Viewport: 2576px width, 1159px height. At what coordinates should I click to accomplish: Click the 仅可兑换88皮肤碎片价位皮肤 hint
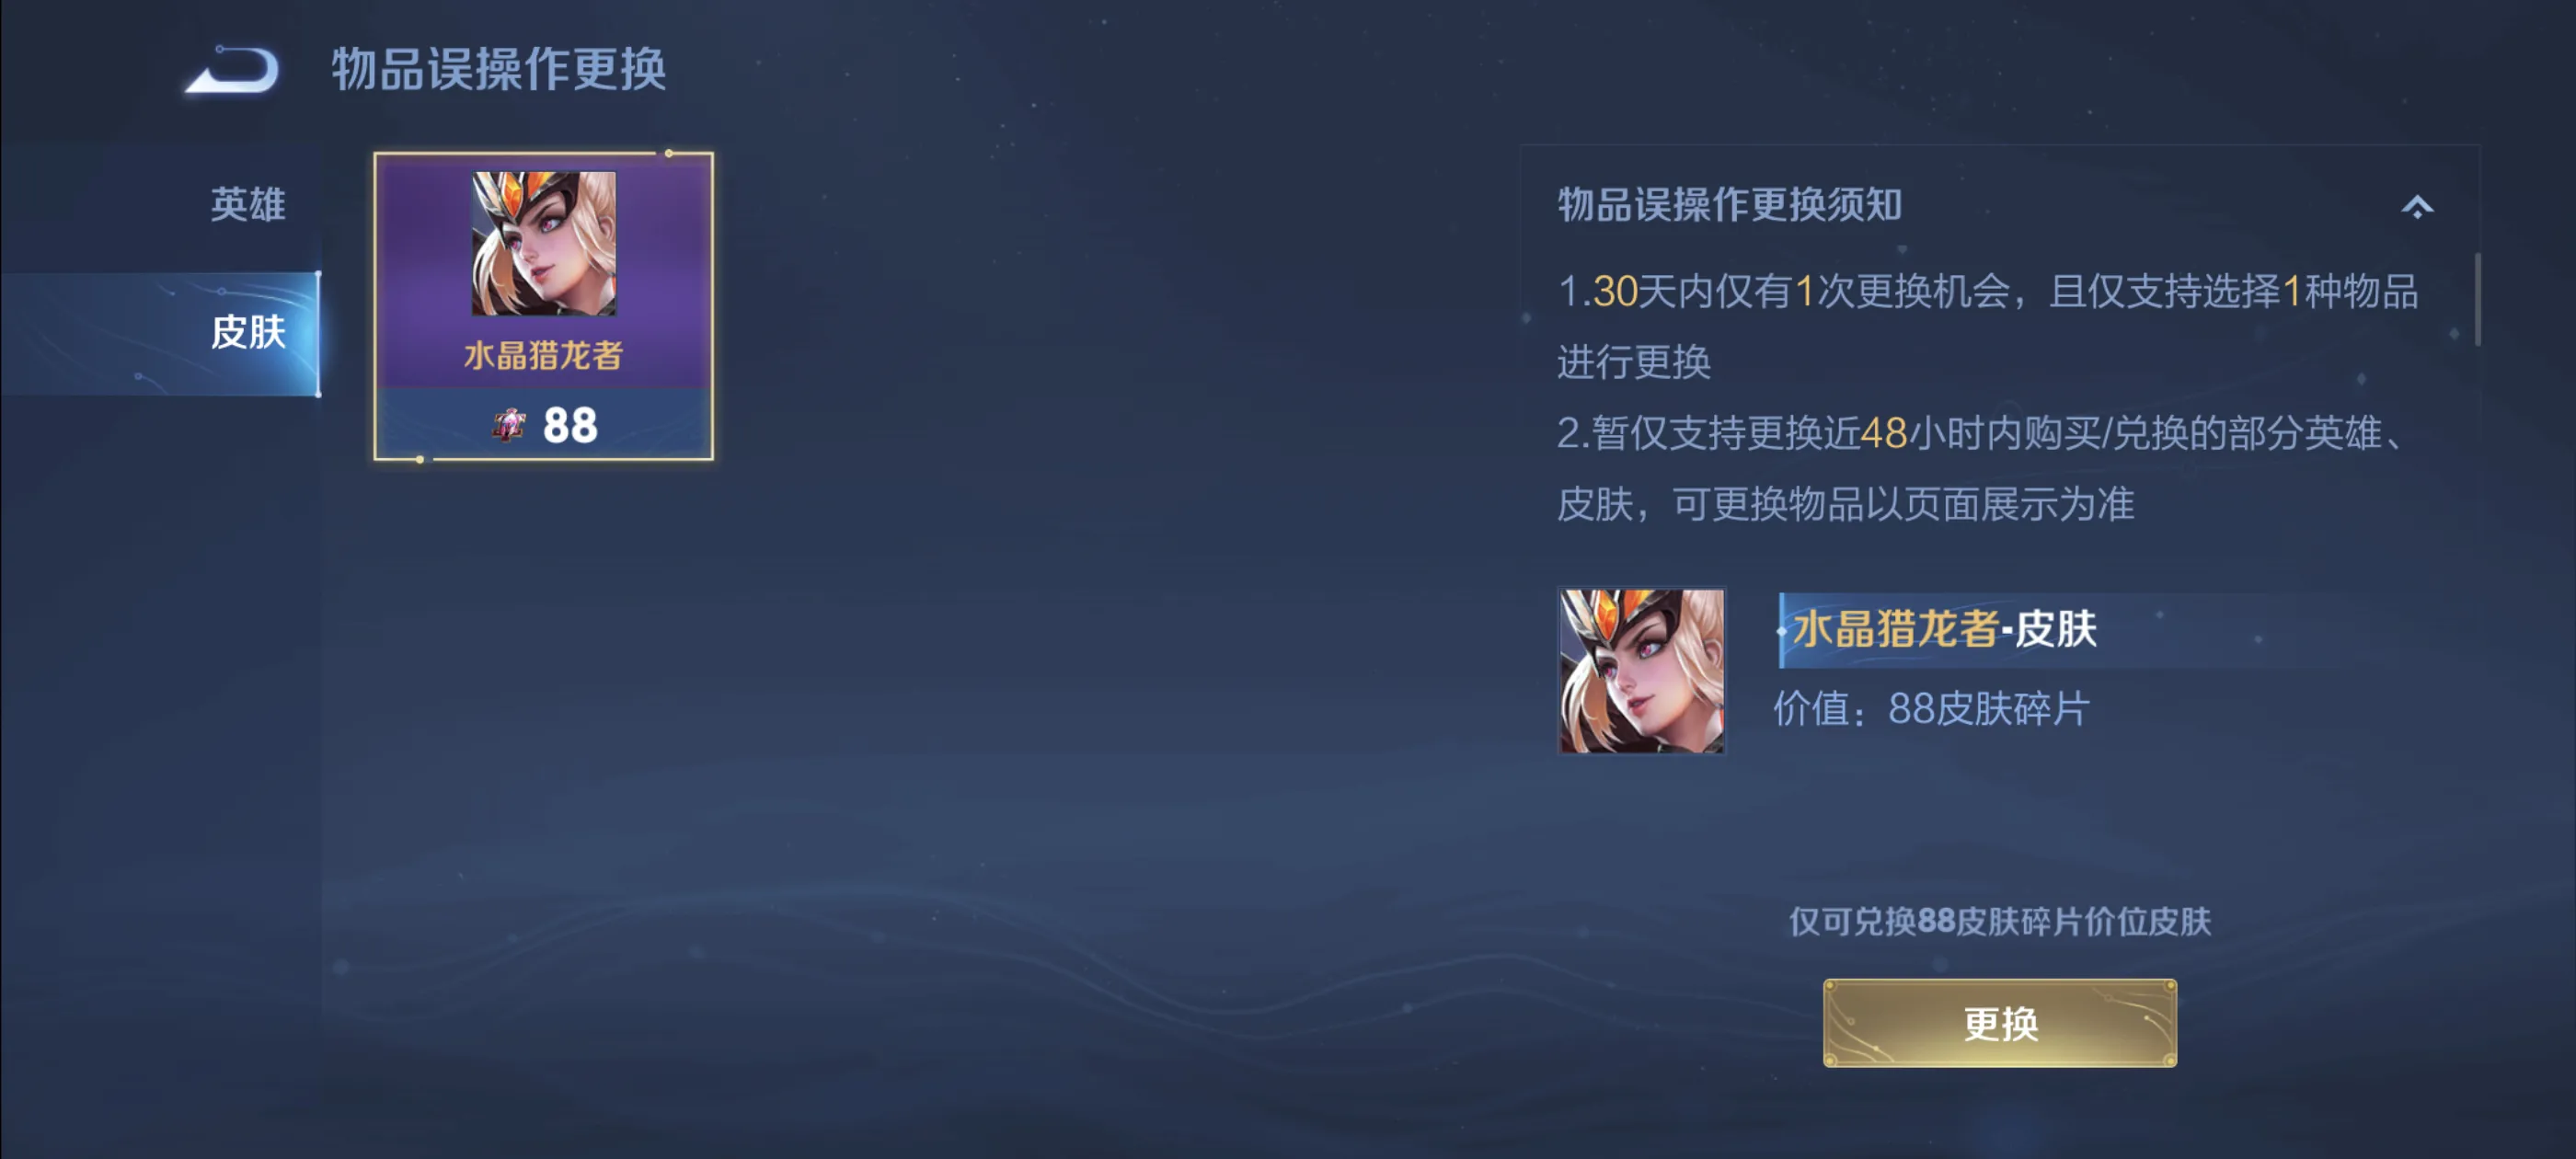tap(1999, 921)
